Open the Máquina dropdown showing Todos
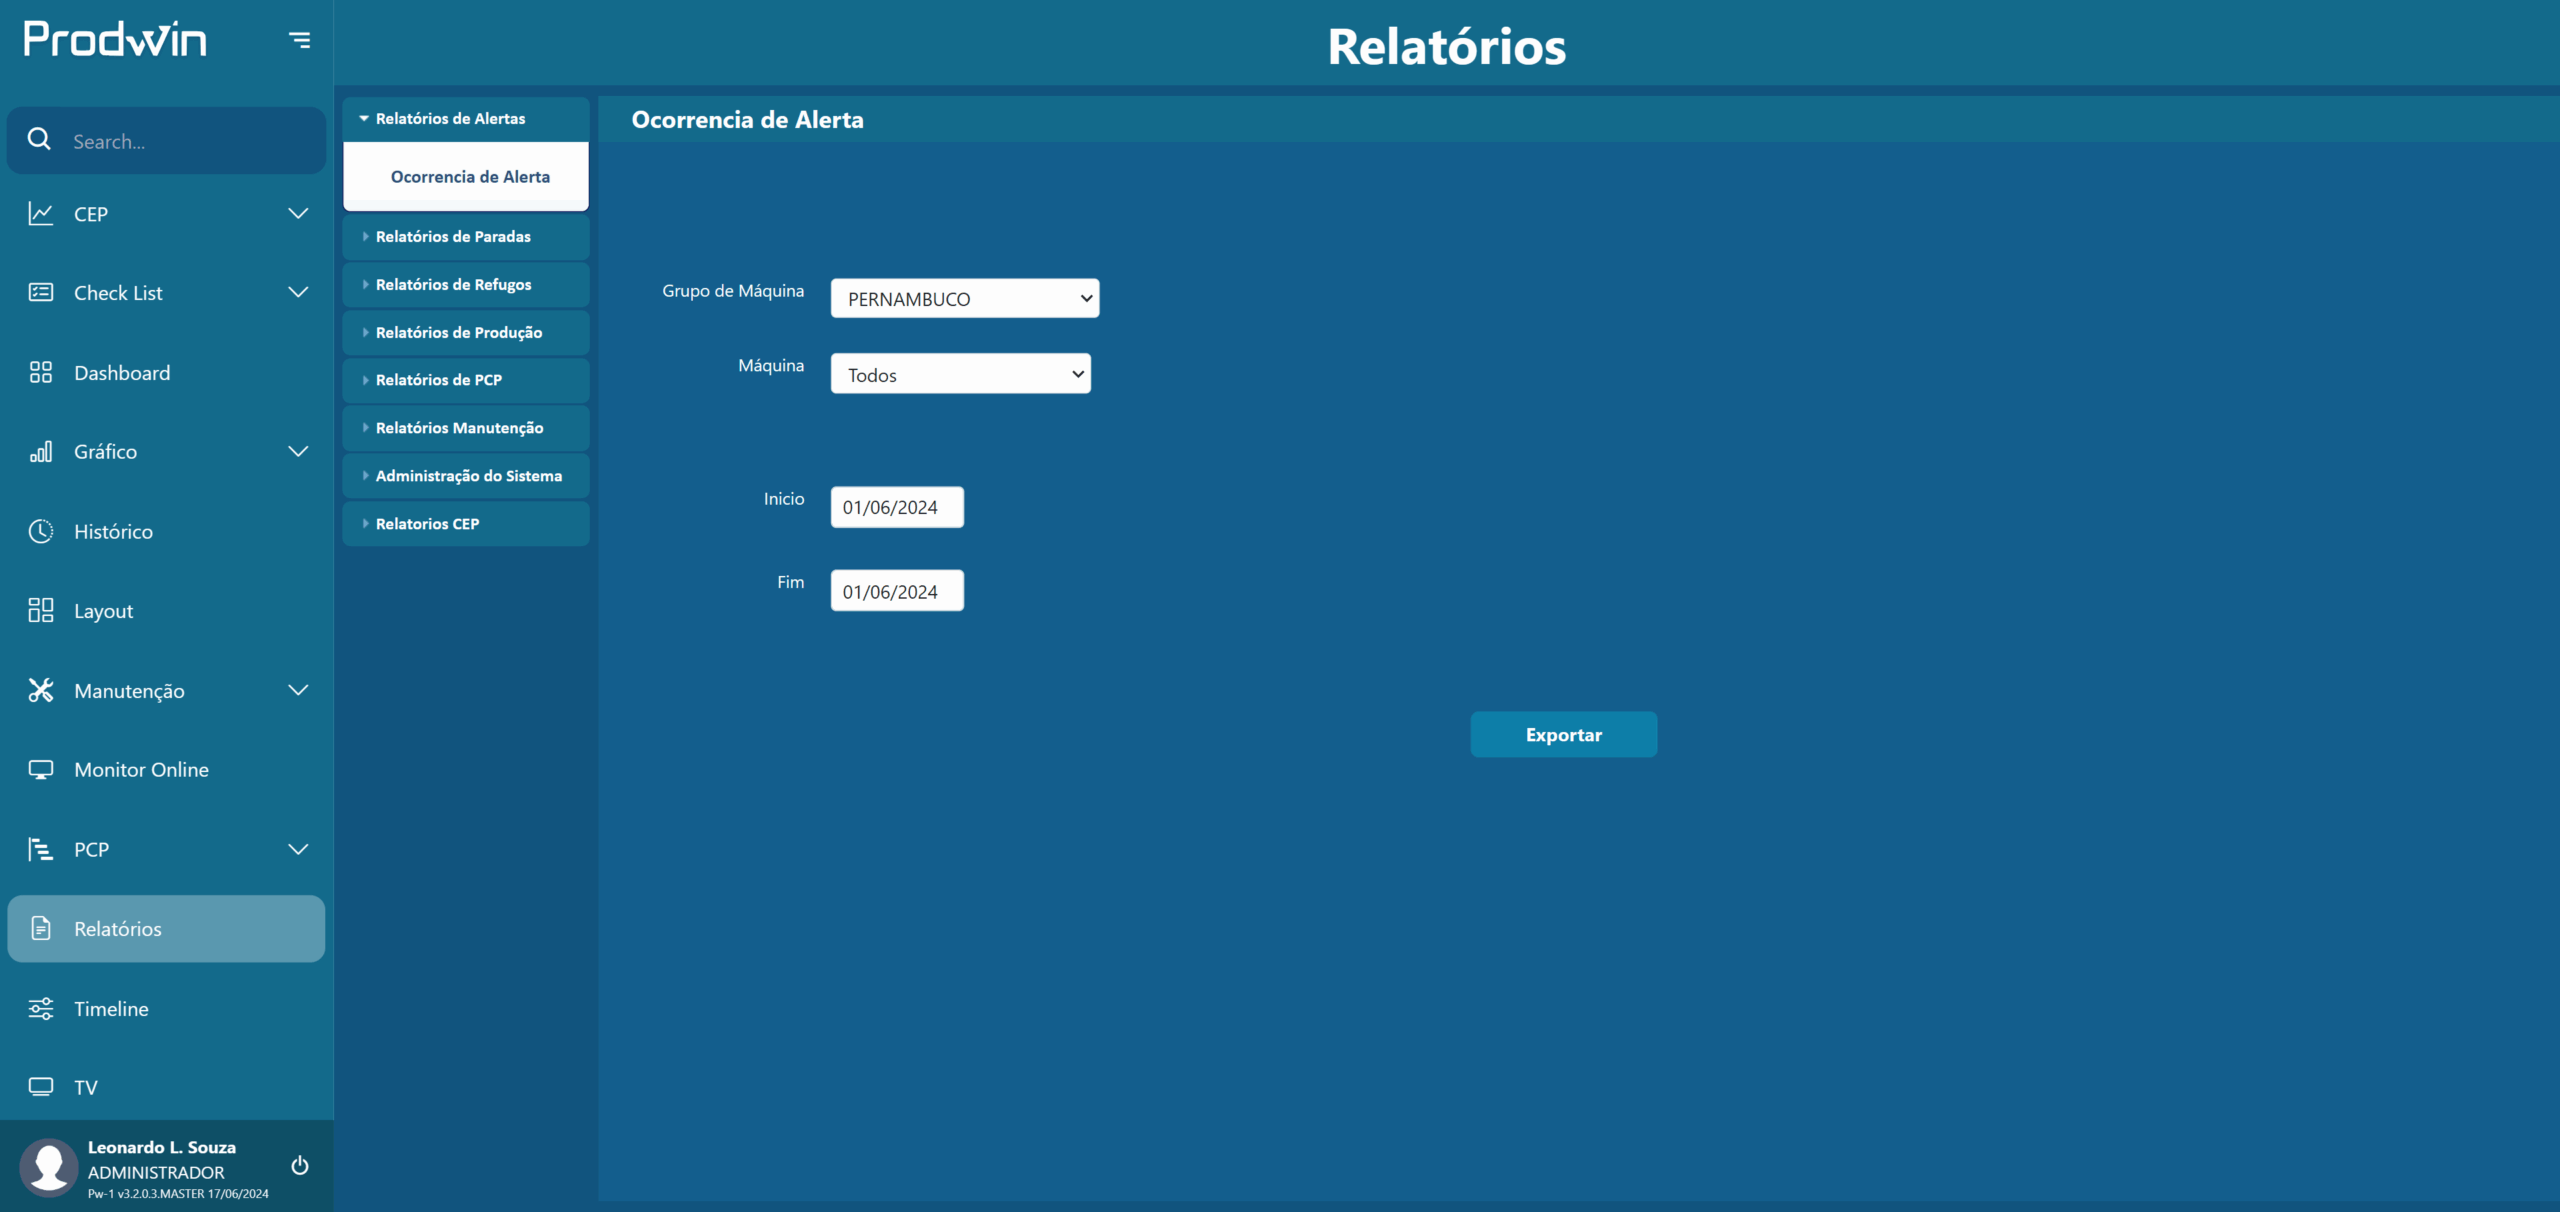The height and width of the screenshot is (1212, 2560). click(961, 374)
